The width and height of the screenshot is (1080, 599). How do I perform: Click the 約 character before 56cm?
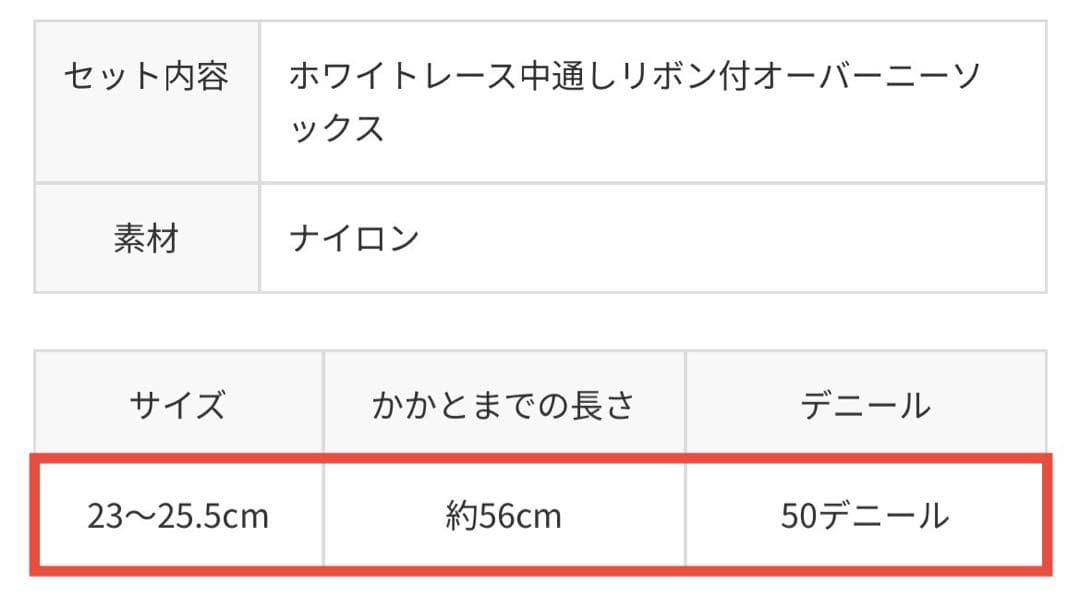pos(459,517)
